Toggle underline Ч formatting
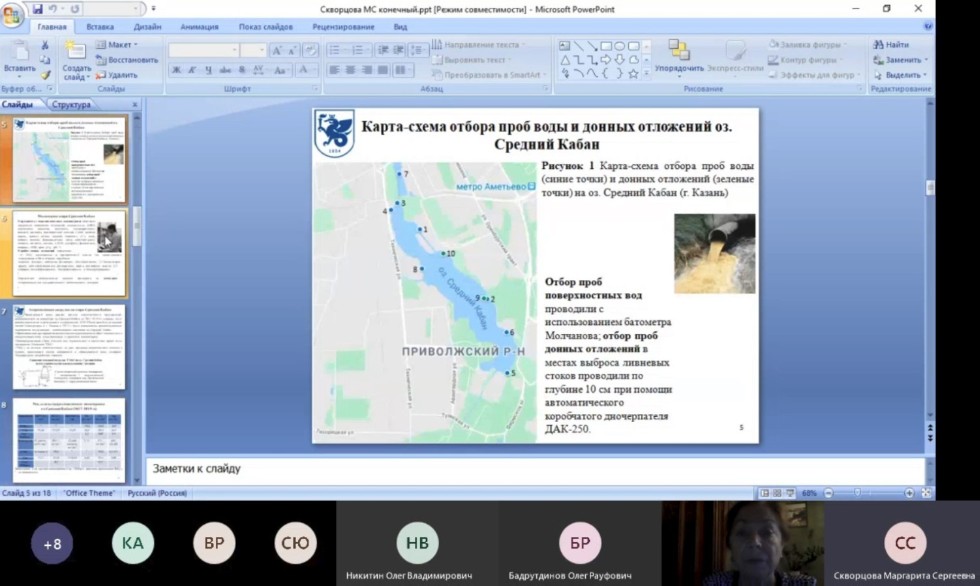980x586 pixels. (207, 70)
